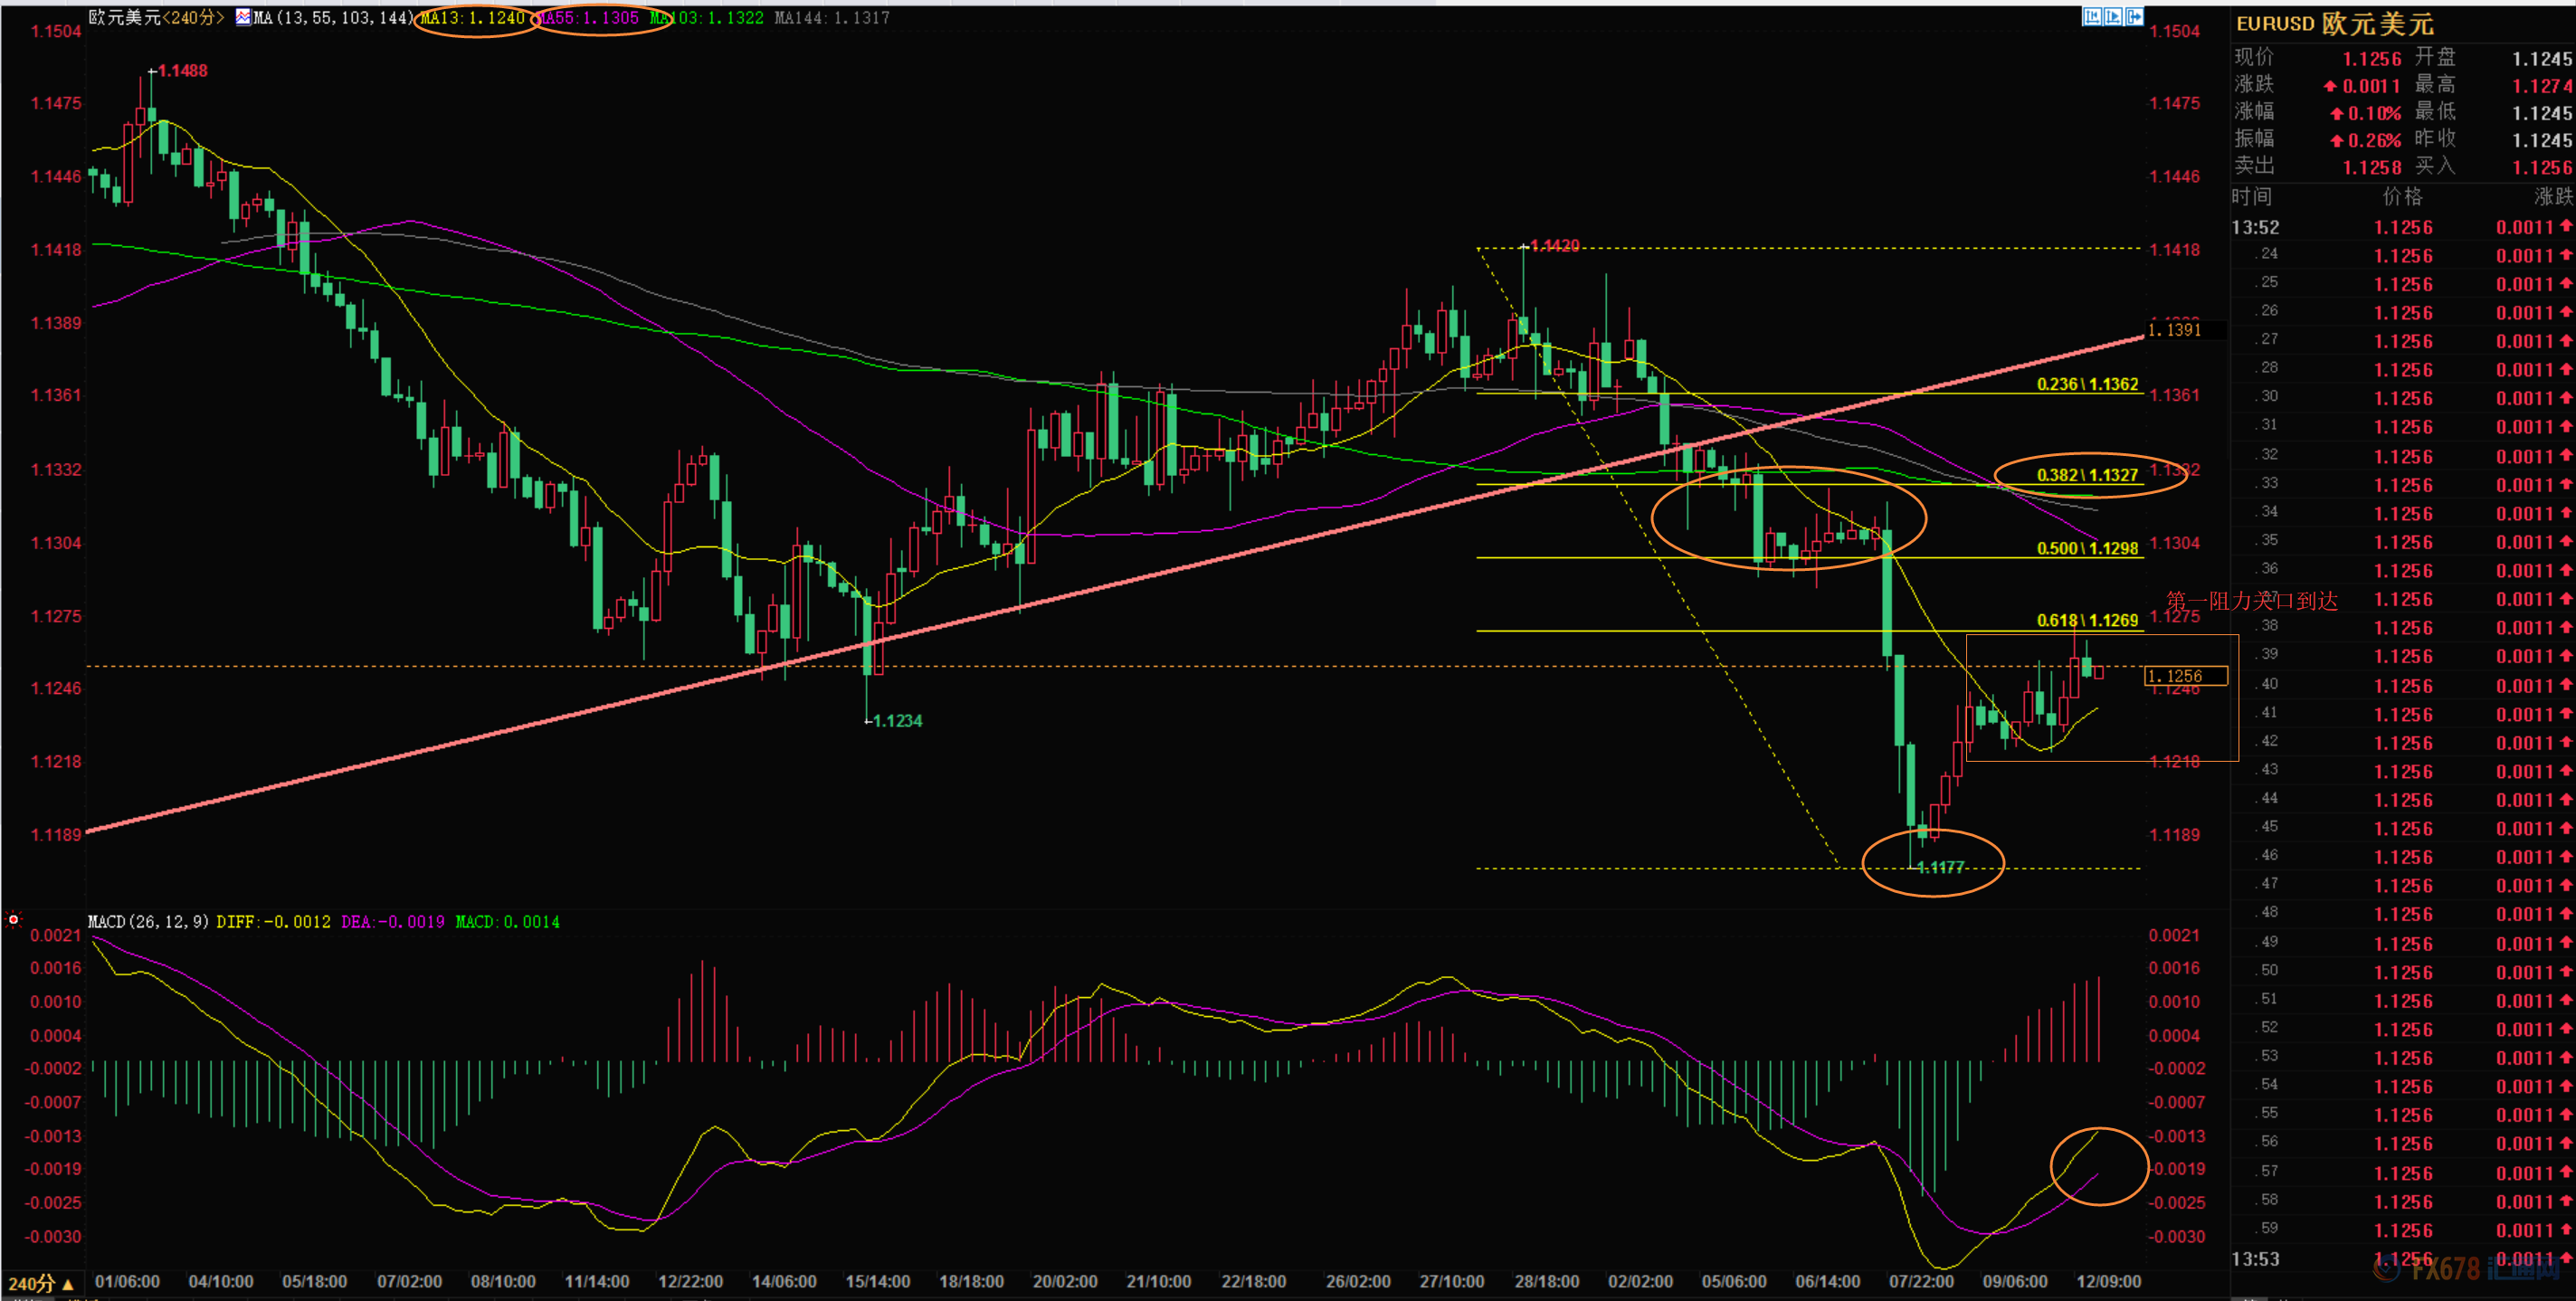Click the 0.382\1.1327 Fibonacci level label

coord(2087,475)
